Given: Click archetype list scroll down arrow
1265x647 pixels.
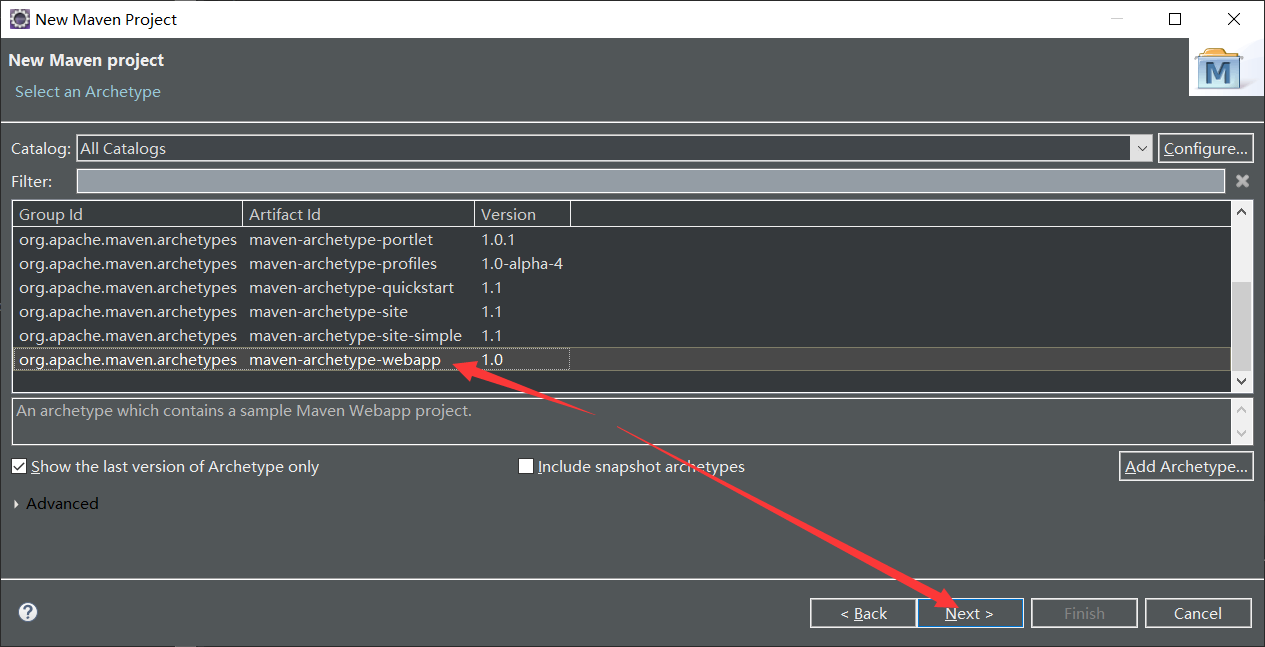Looking at the screenshot, I should click(1241, 382).
